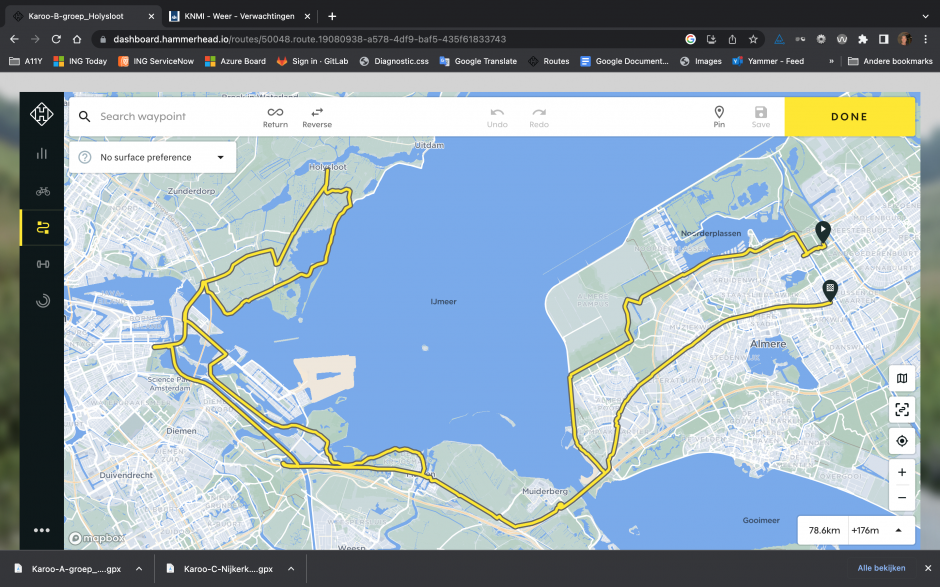The height and width of the screenshot is (587, 940).
Task: Open the Sign in GitLab bookmark
Action: pos(312,61)
